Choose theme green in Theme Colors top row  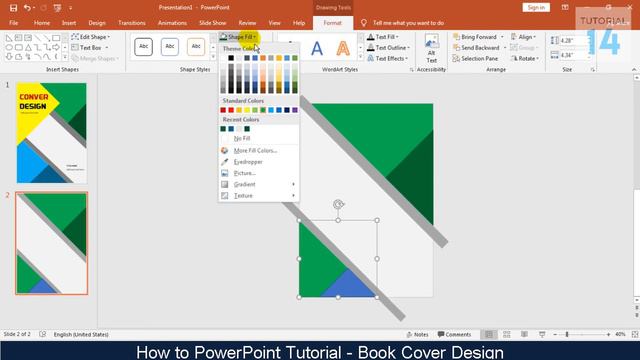coord(295,58)
